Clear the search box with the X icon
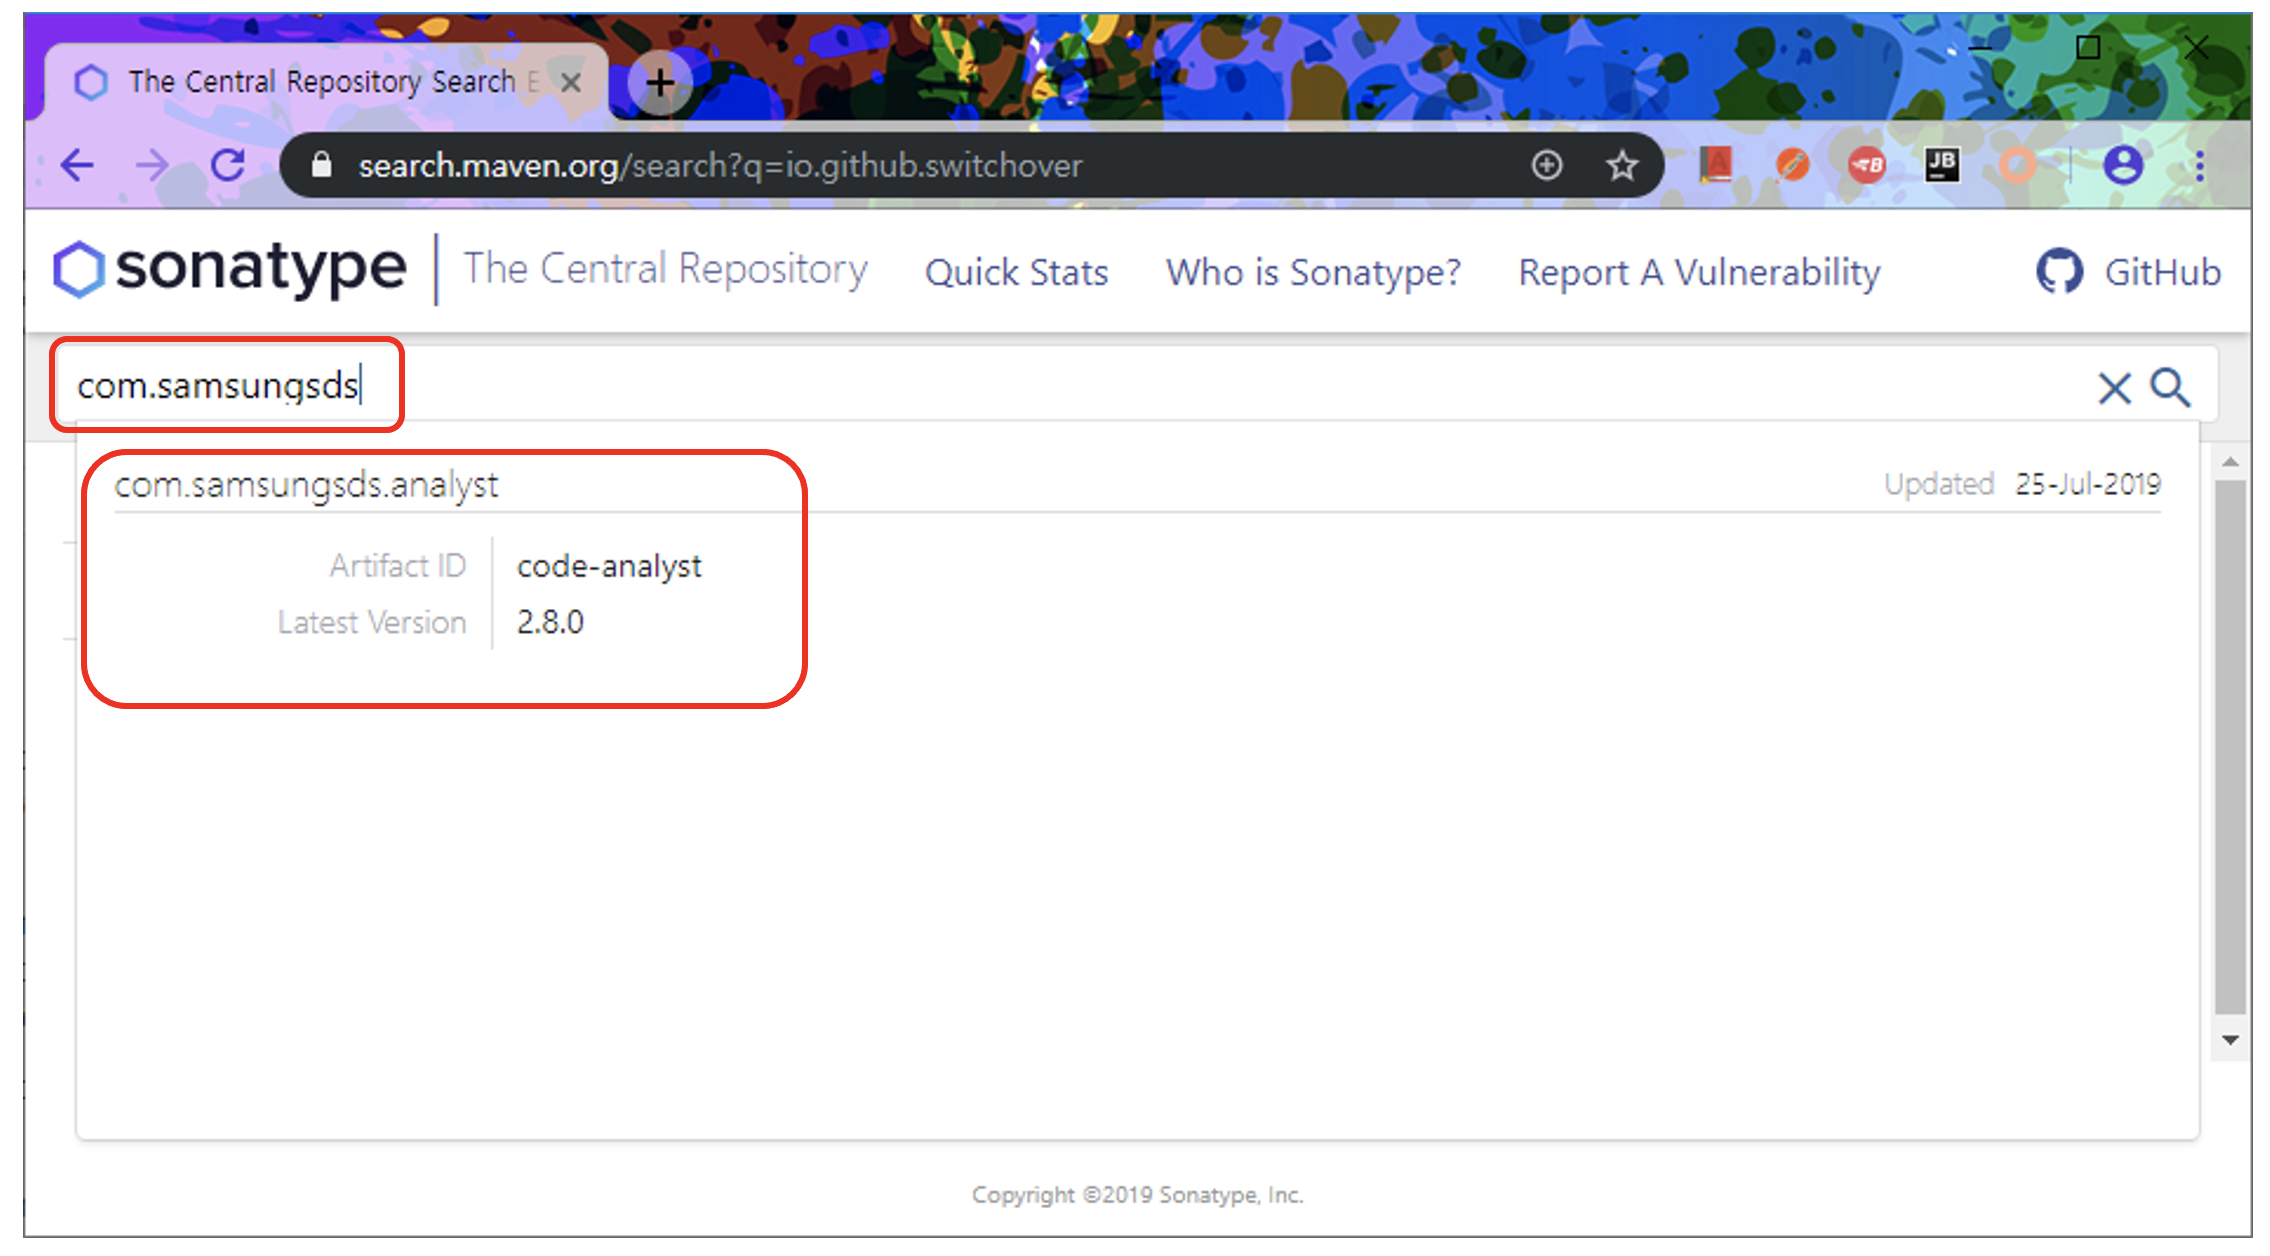Screen dimensions: 2270x1256 tap(2113, 388)
